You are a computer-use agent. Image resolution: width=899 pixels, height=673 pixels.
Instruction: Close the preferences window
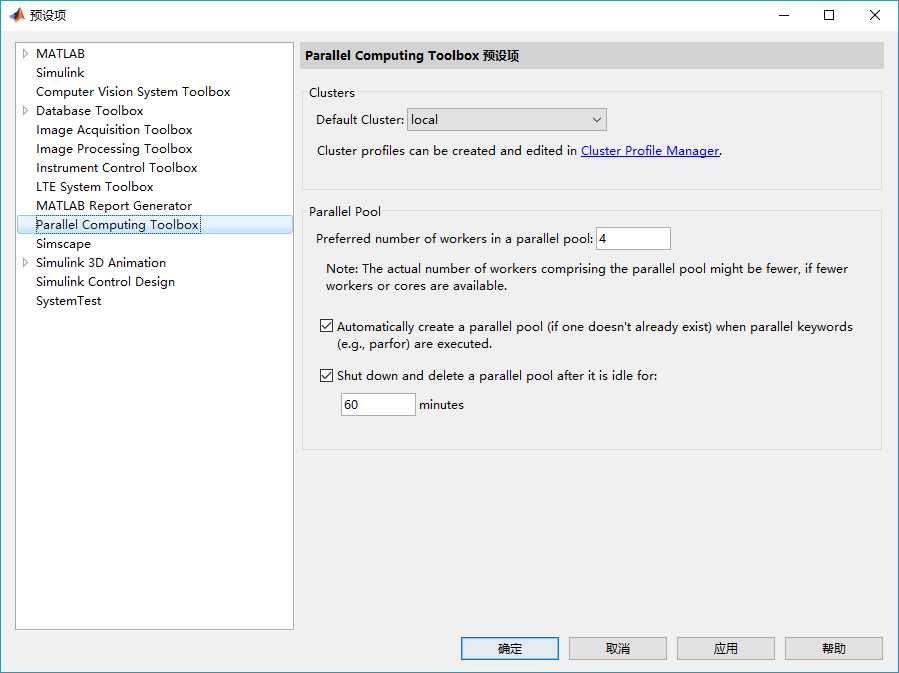[875, 15]
